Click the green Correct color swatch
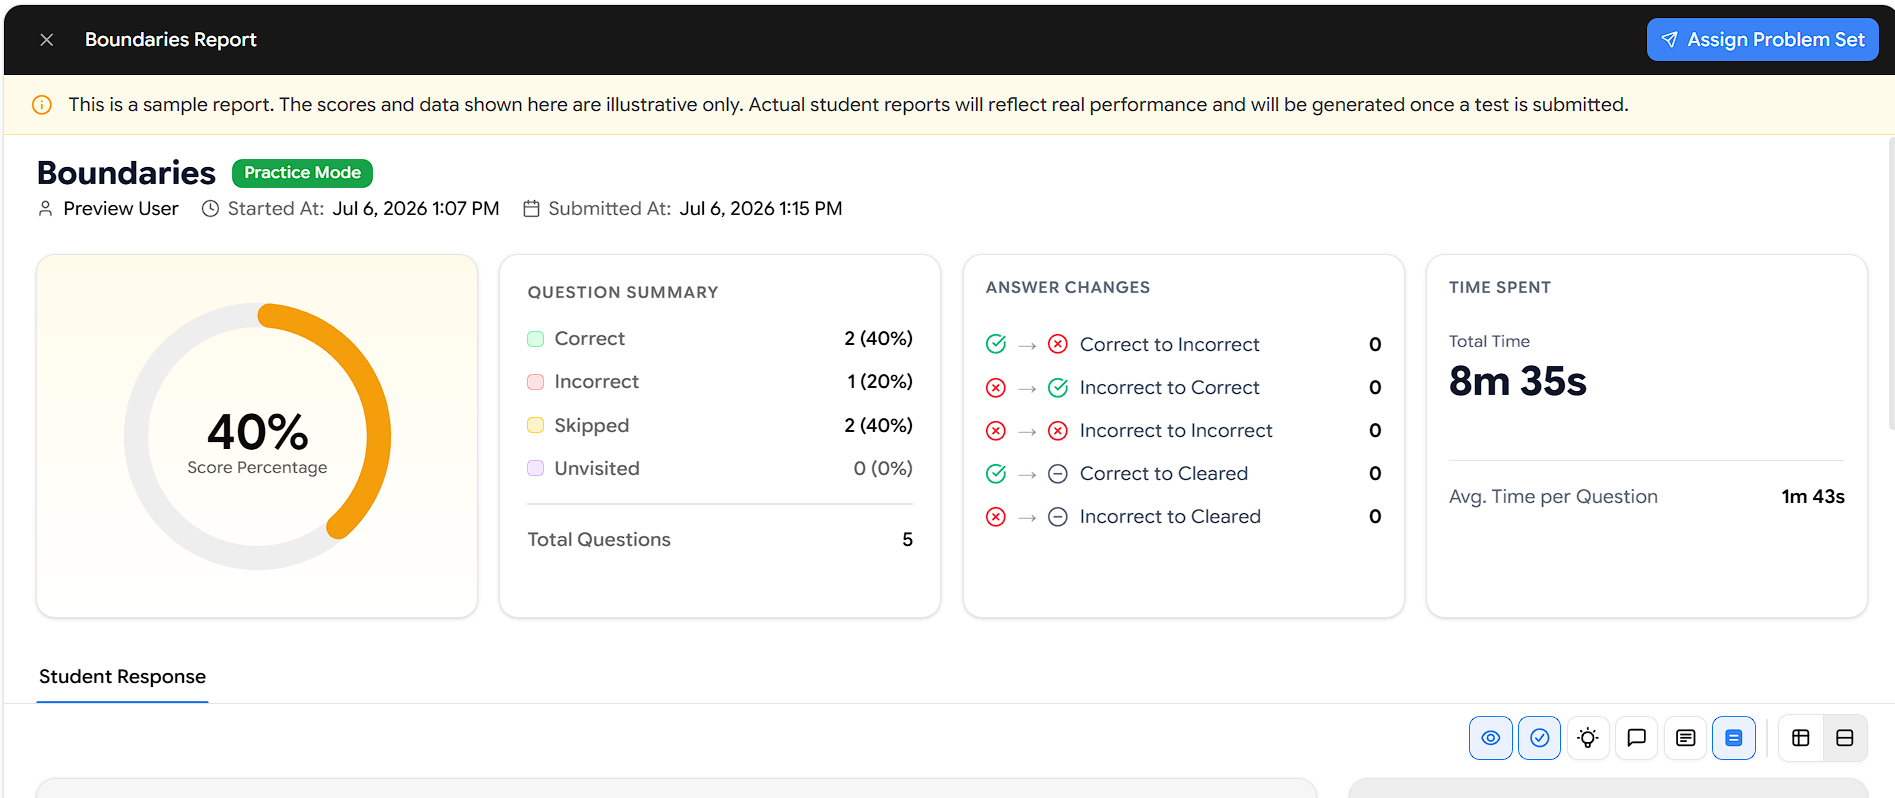1895x798 pixels. click(535, 339)
